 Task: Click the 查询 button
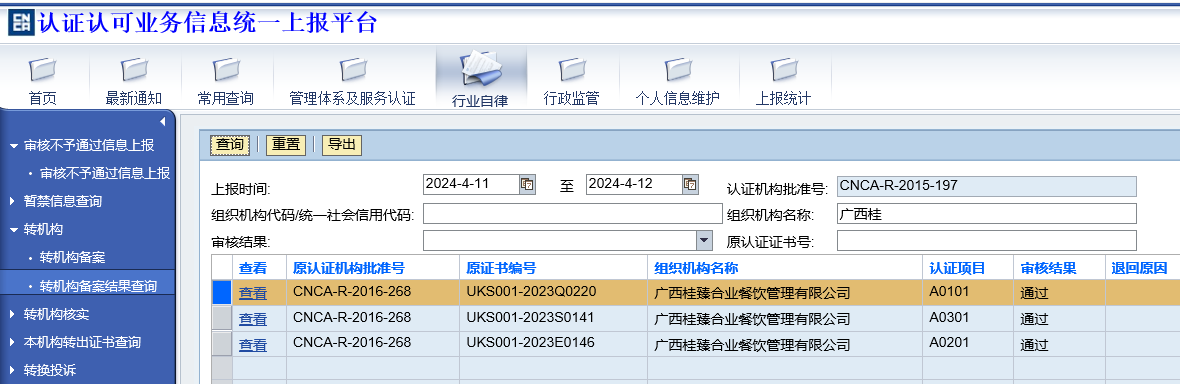(x=230, y=145)
